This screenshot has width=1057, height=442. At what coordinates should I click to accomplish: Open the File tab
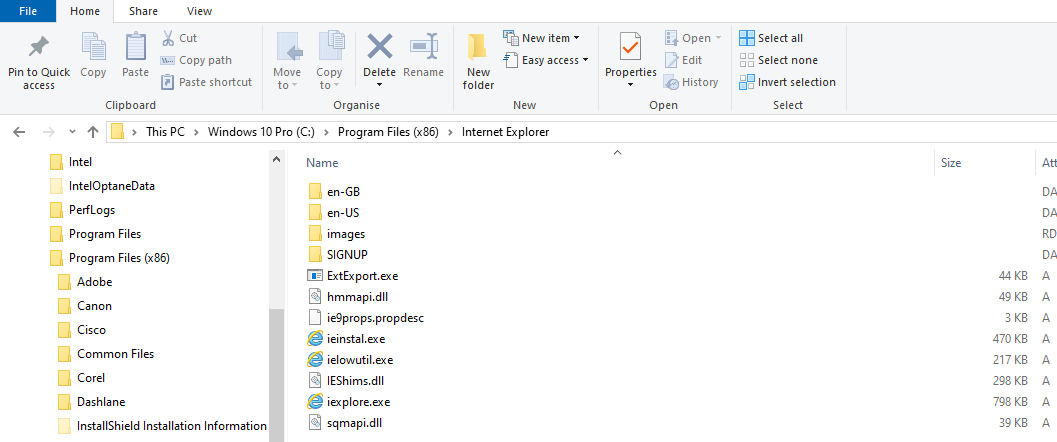pos(28,11)
